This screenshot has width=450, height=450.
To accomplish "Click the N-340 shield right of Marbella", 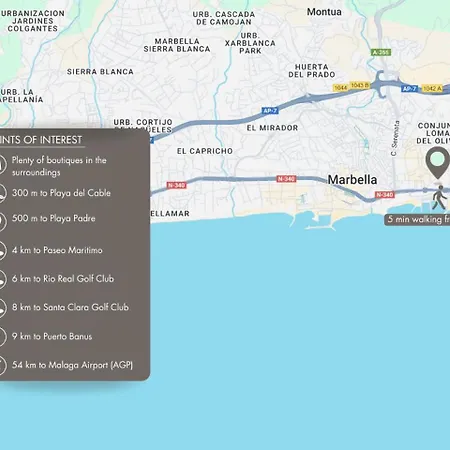I will coord(385,195).
